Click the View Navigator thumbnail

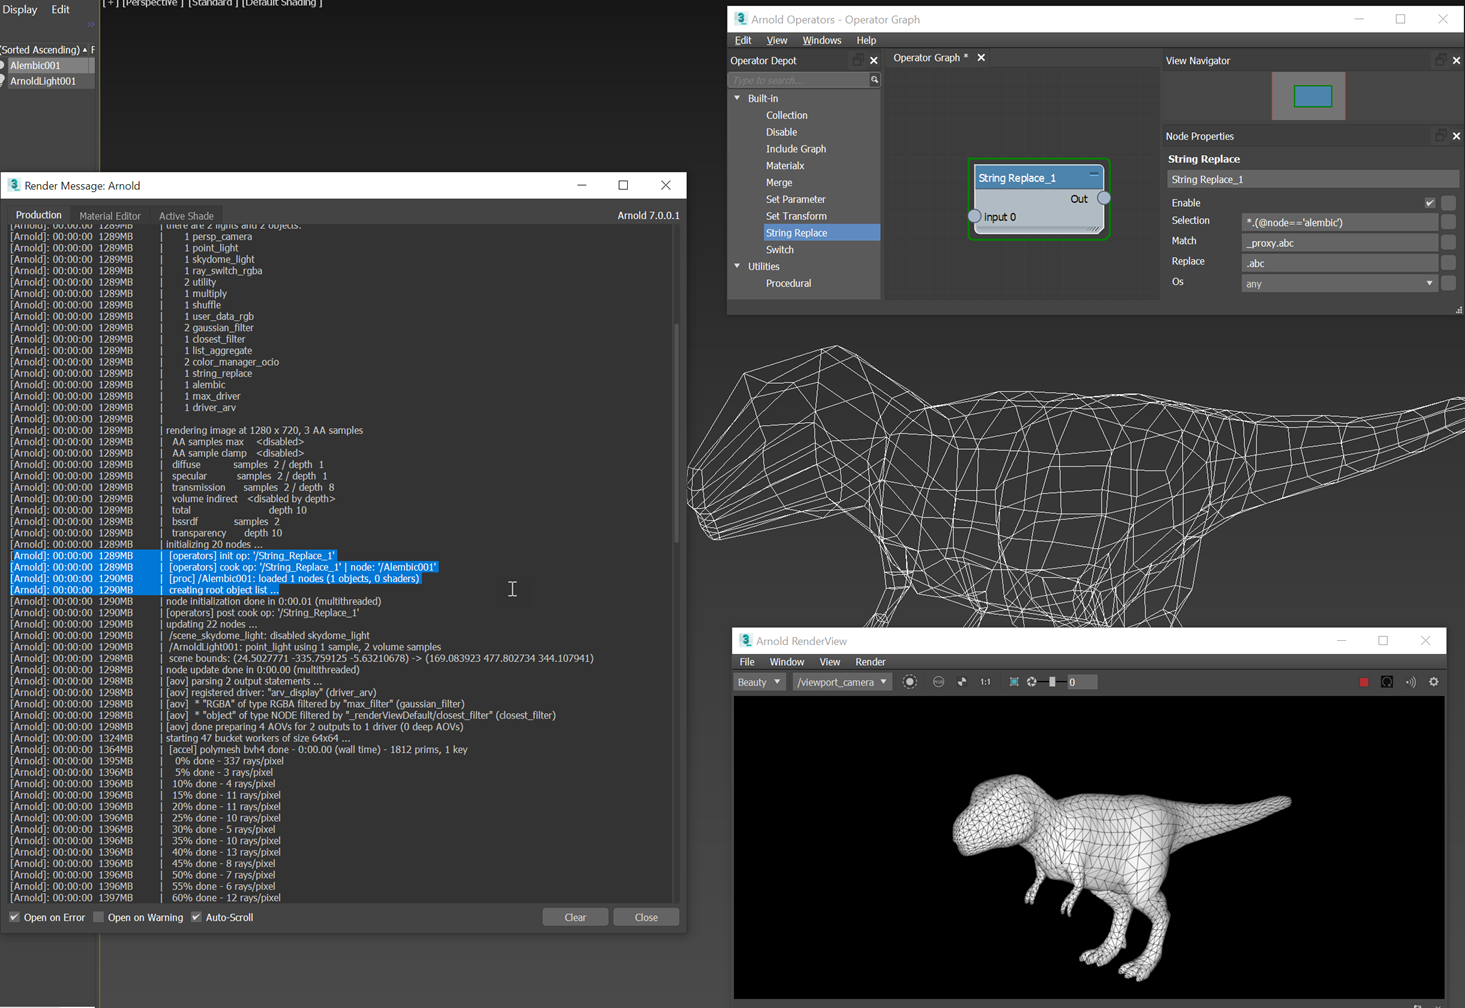pyautogui.click(x=1309, y=96)
